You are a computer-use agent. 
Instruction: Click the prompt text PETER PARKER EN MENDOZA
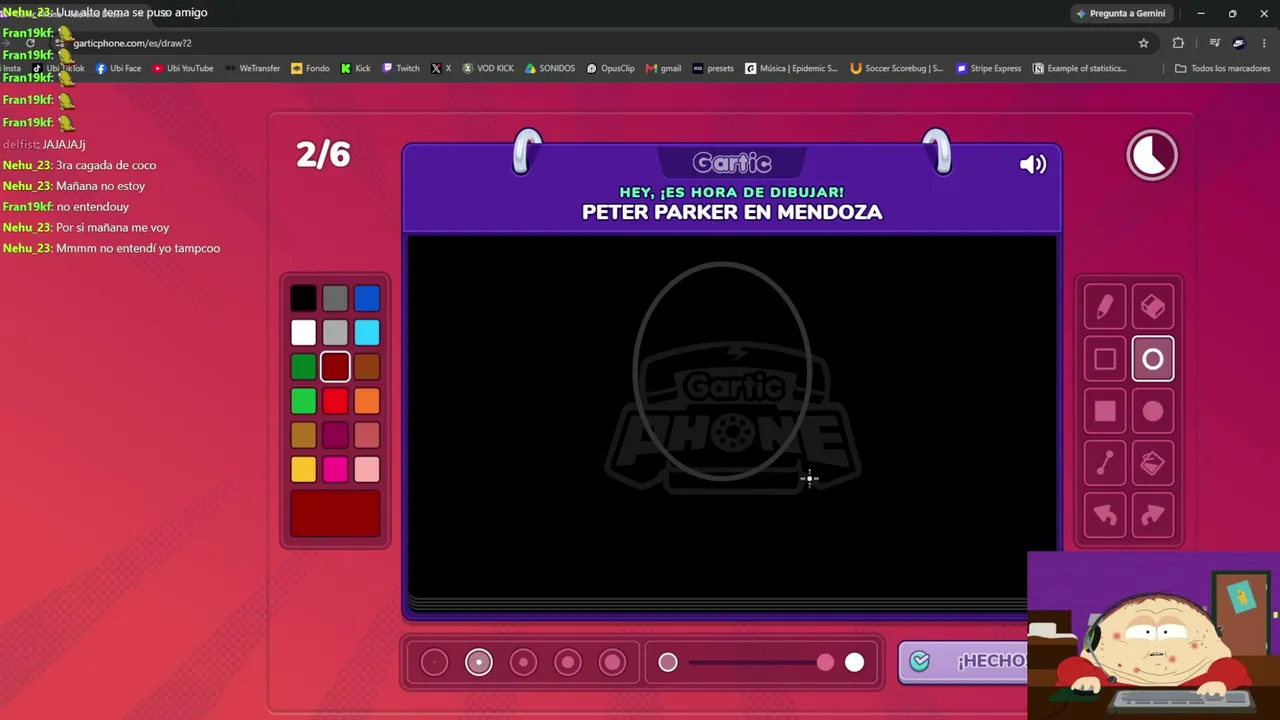[x=732, y=212]
